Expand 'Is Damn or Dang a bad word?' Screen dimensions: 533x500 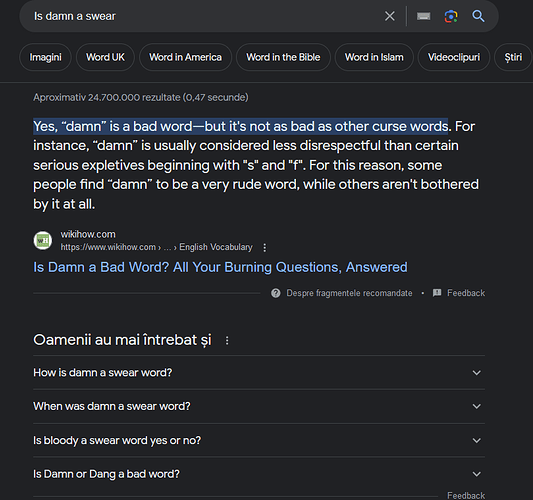point(259,474)
